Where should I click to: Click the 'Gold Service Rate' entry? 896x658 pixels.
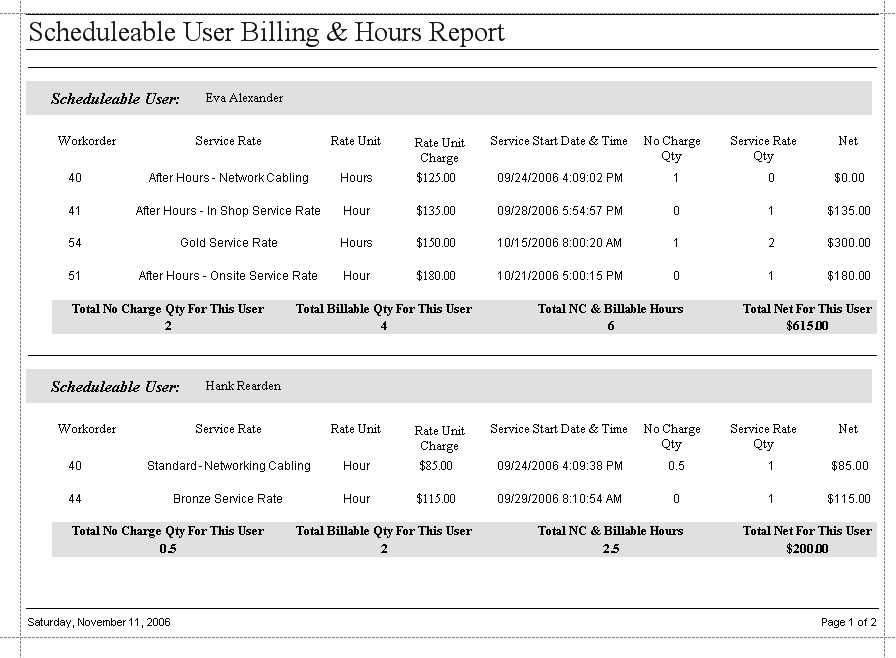tap(229, 243)
